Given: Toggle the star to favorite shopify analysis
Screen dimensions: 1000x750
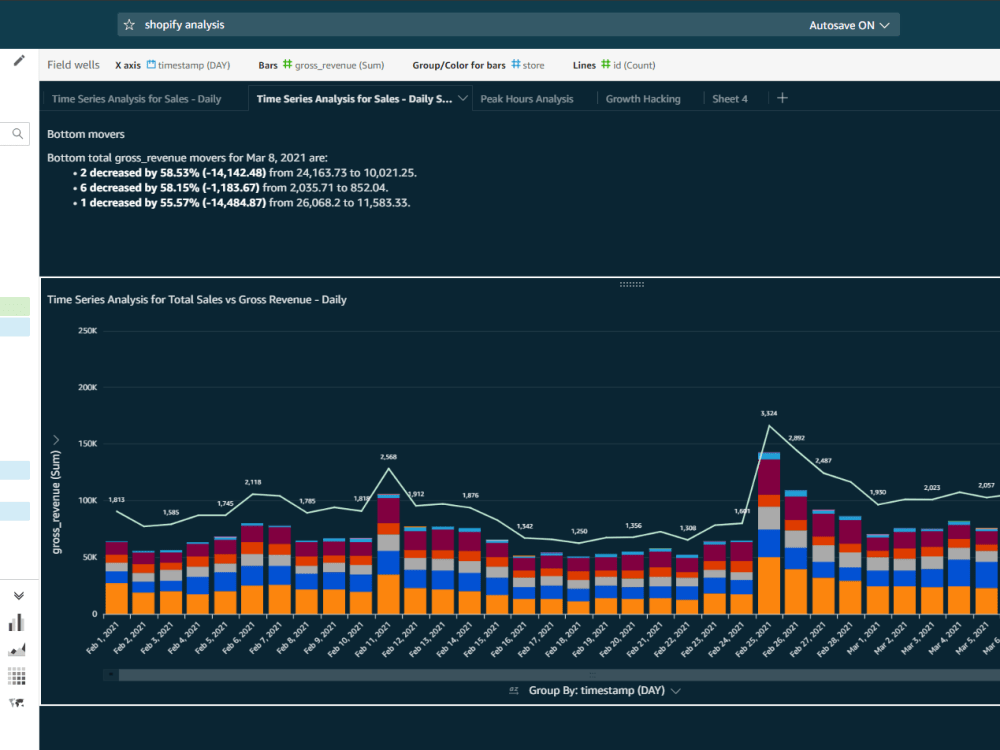Looking at the screenshot, I should tap(128, 22).
